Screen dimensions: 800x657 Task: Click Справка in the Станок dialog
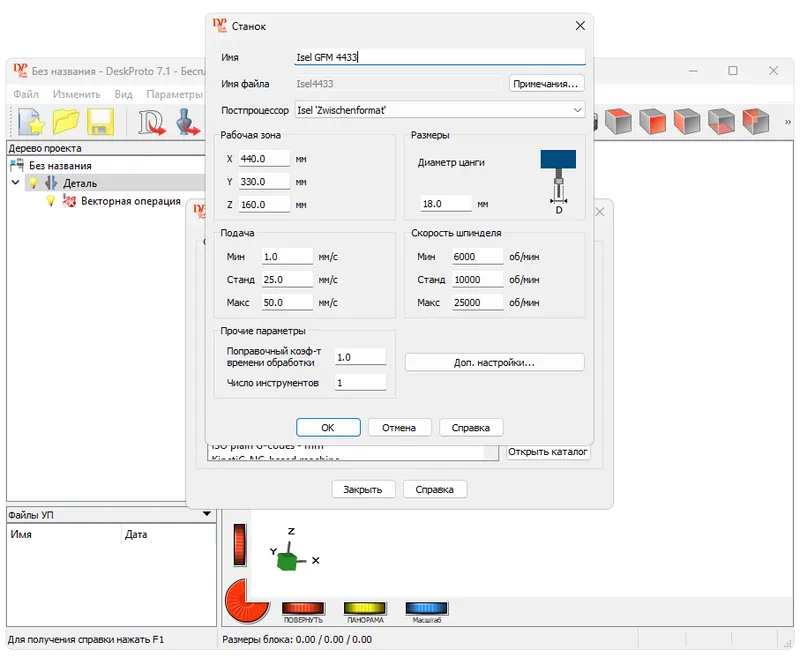[x=471, y=427]
